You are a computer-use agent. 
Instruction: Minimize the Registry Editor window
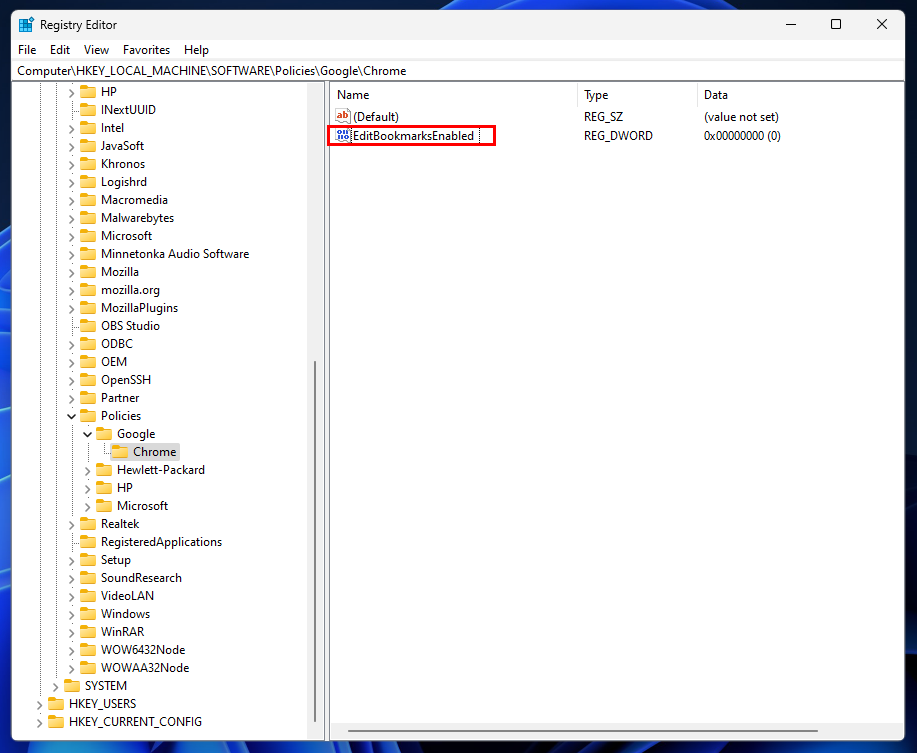(791, 25)
